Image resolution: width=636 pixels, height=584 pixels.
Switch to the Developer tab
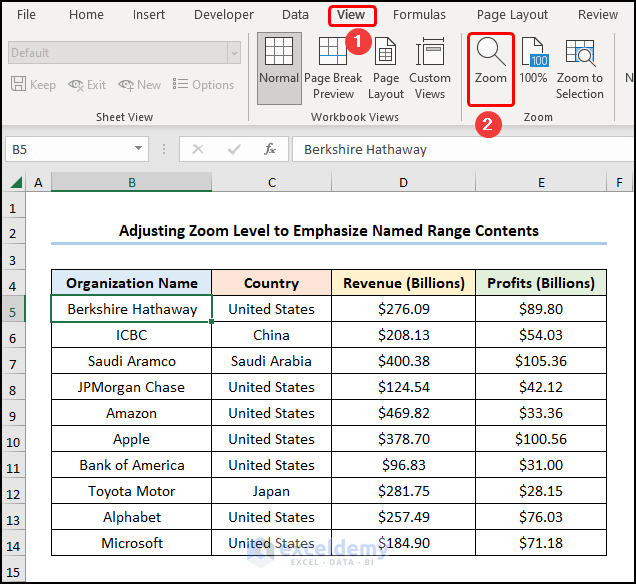(x=224, y=15)
